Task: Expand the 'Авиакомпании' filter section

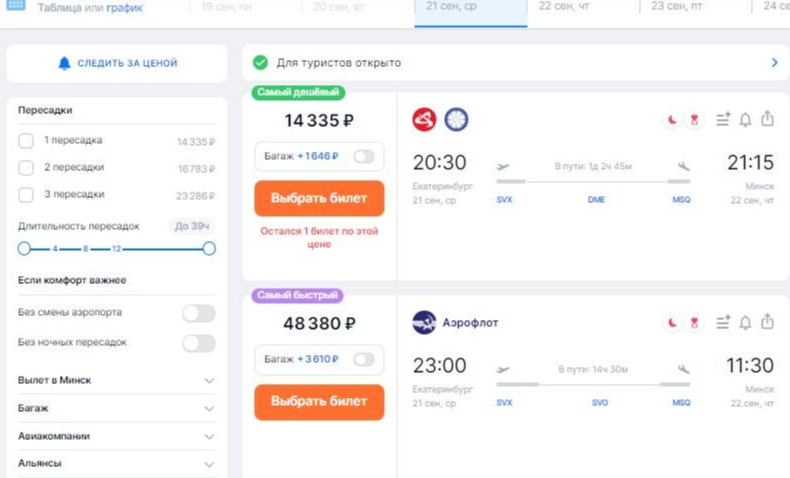Action: 209,437
